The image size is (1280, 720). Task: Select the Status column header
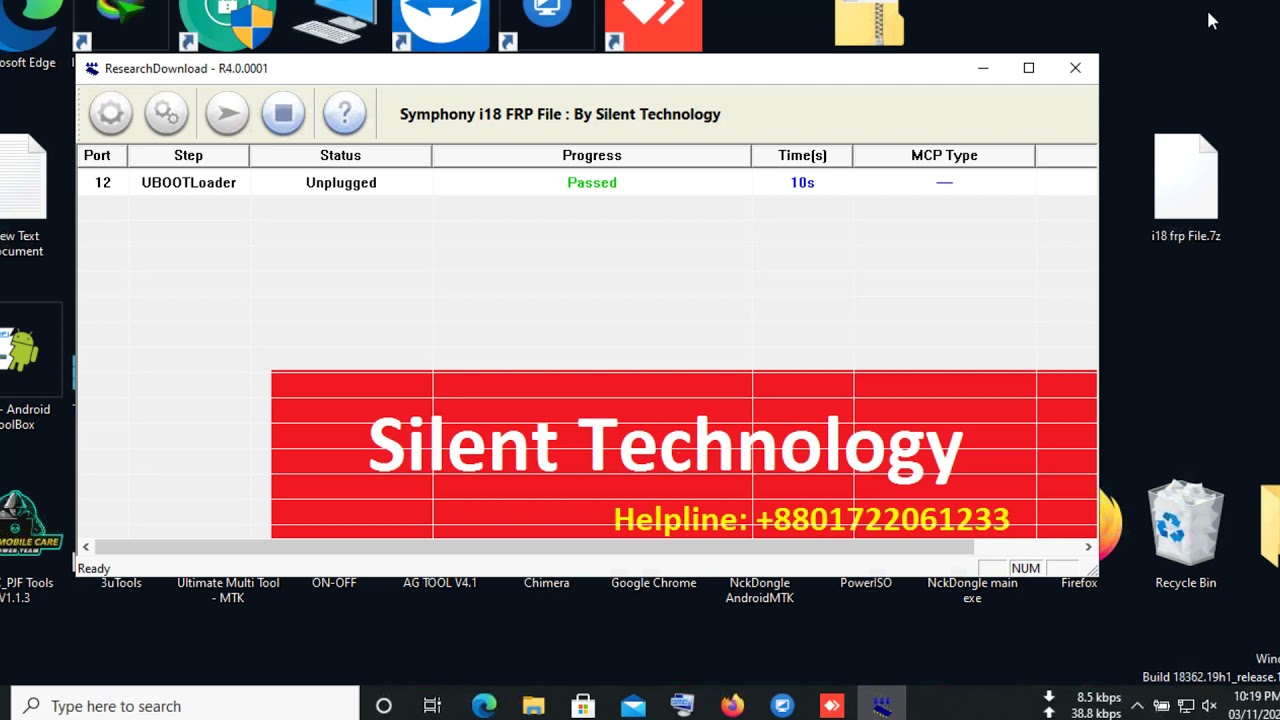coord(340,155)
